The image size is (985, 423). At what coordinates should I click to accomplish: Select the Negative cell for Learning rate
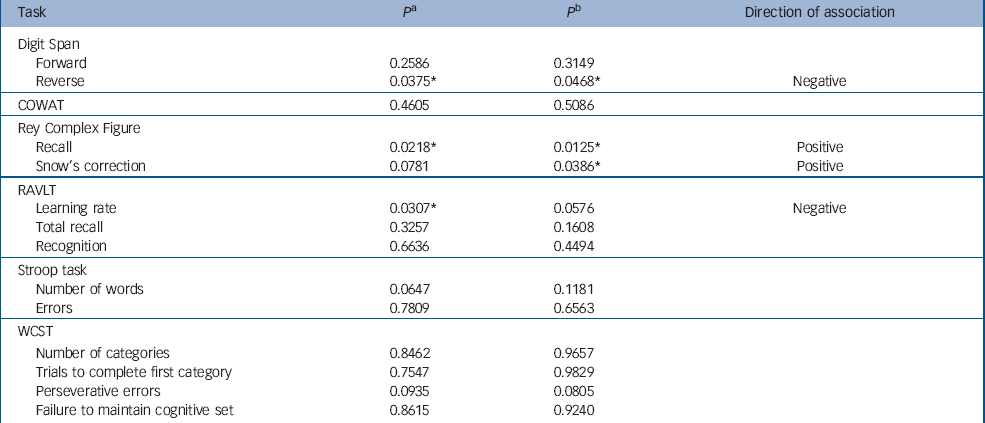click(819, 208)
